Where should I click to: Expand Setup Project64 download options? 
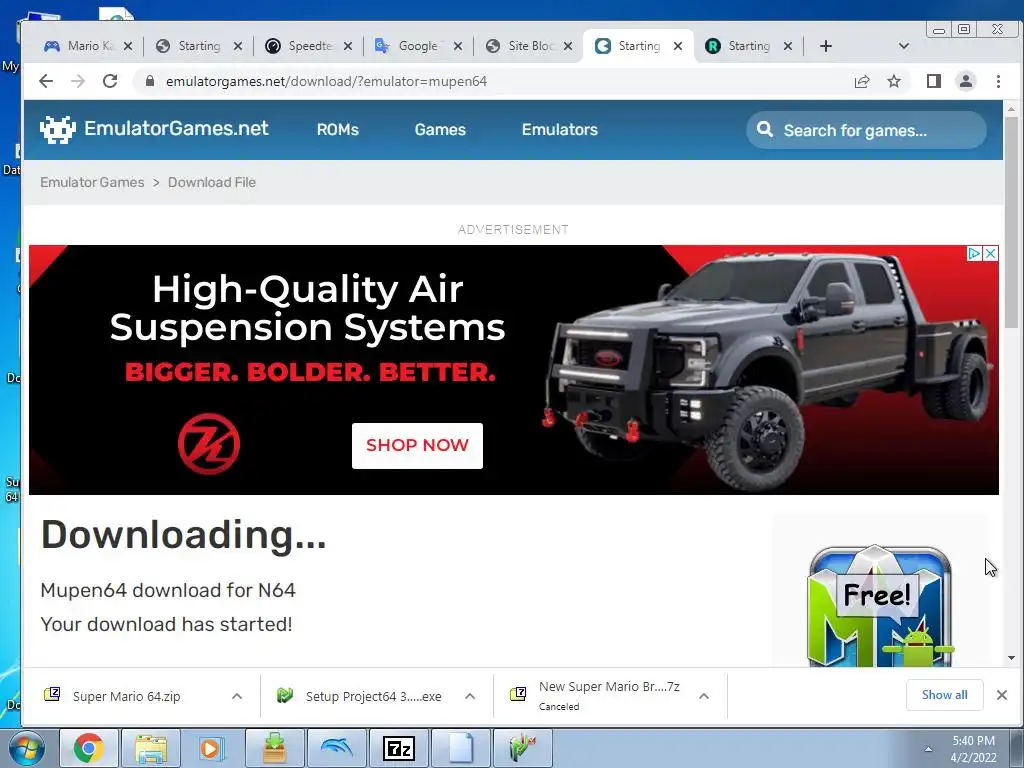470,696
